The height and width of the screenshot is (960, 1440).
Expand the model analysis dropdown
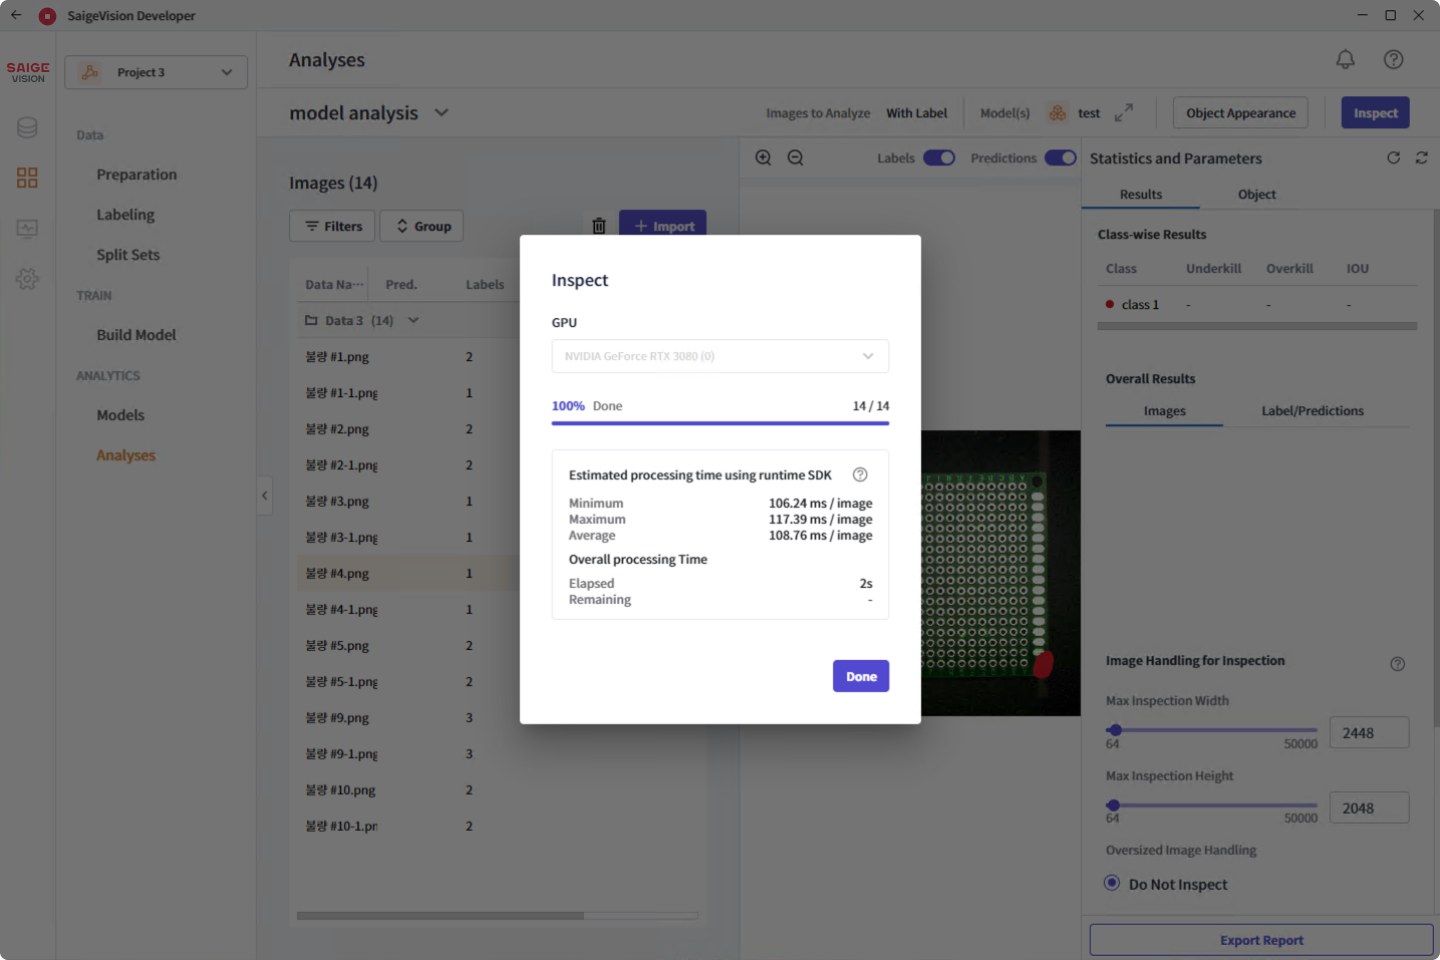[x=441, y=113]
